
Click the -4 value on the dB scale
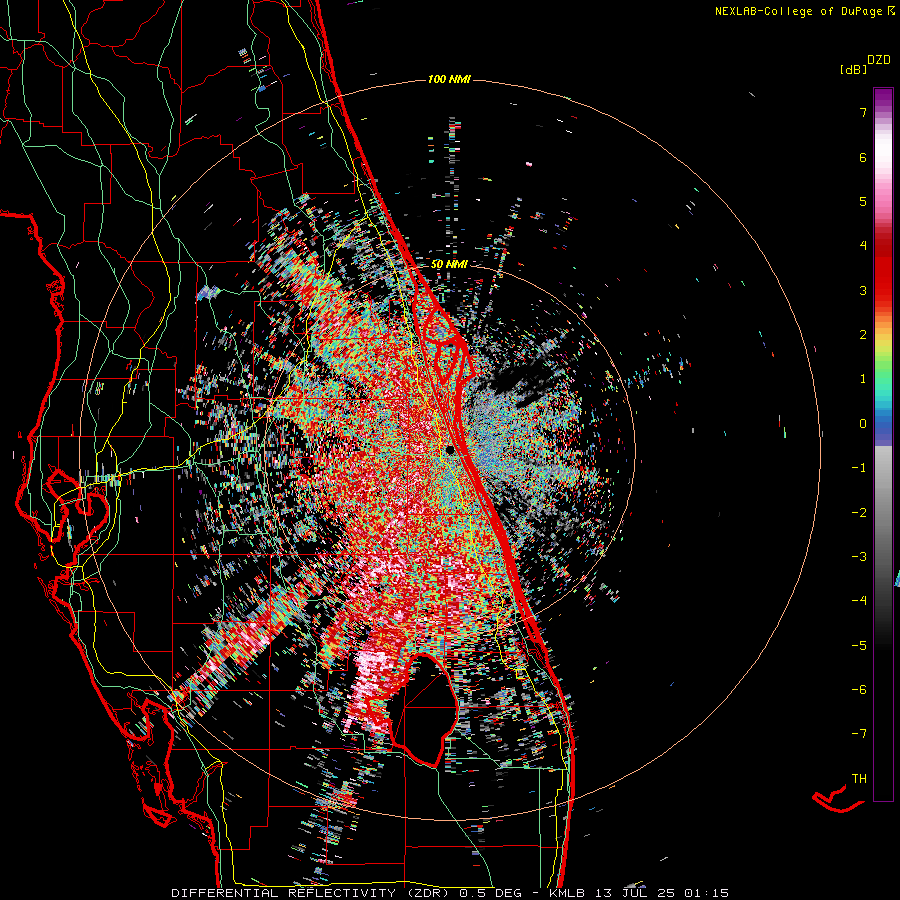click(859, 601)
